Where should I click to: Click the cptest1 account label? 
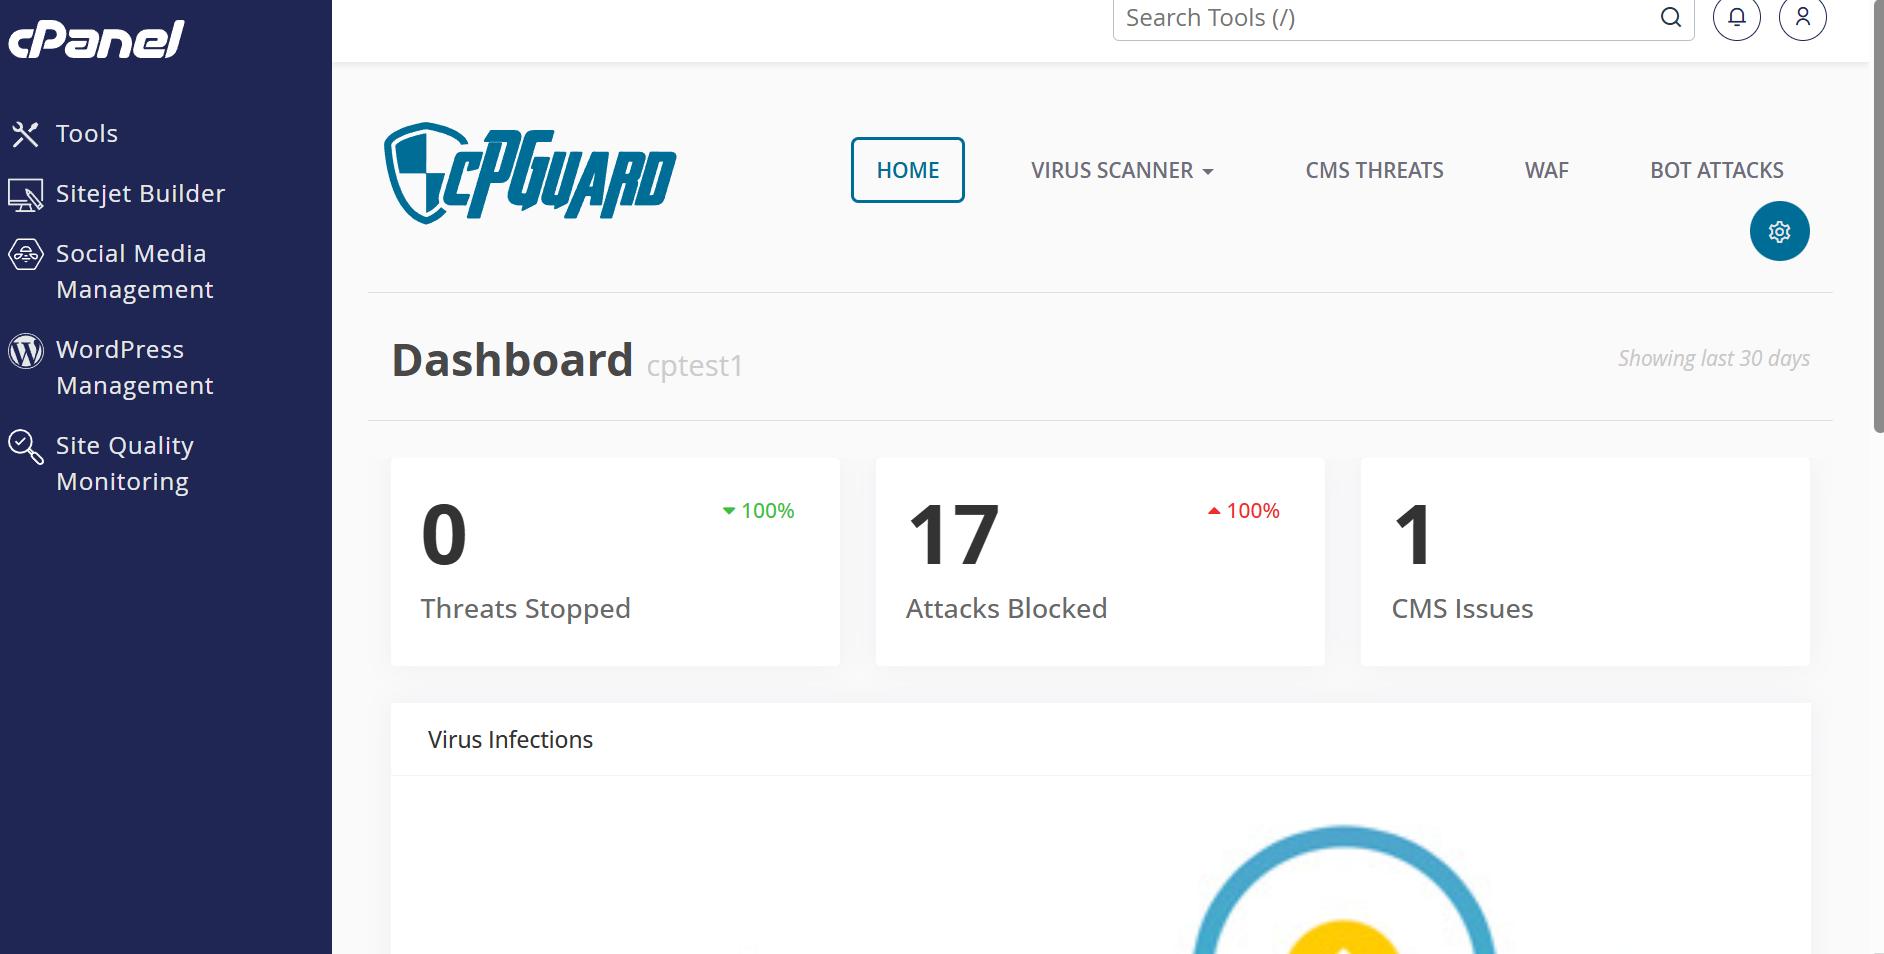(x=695, y=366)
